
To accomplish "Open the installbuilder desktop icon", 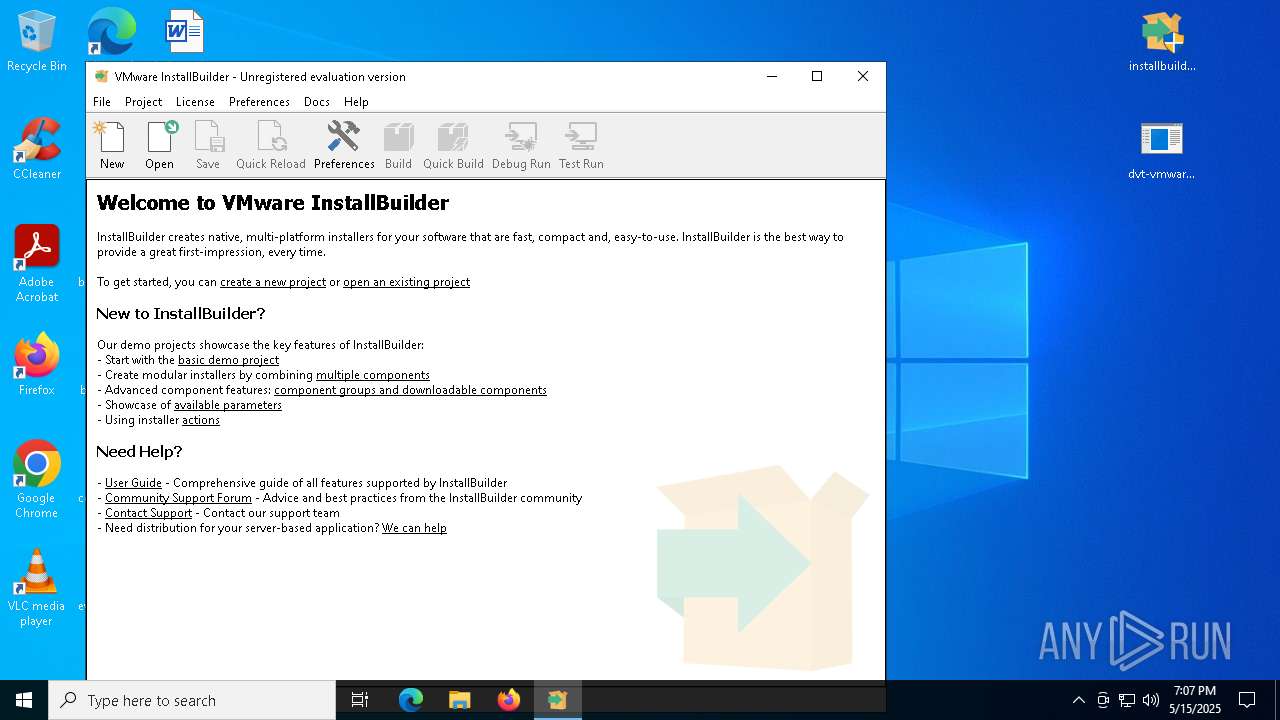I will click(1162, 41).
